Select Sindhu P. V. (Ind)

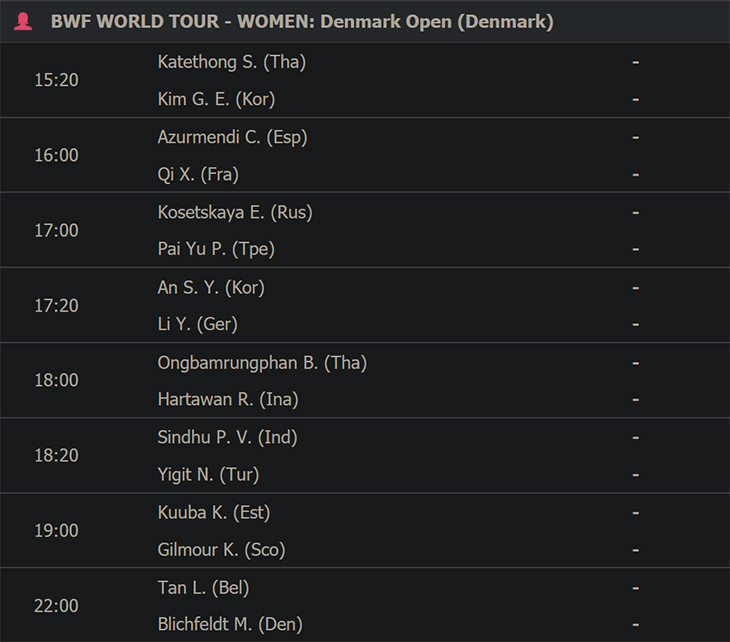227,438
